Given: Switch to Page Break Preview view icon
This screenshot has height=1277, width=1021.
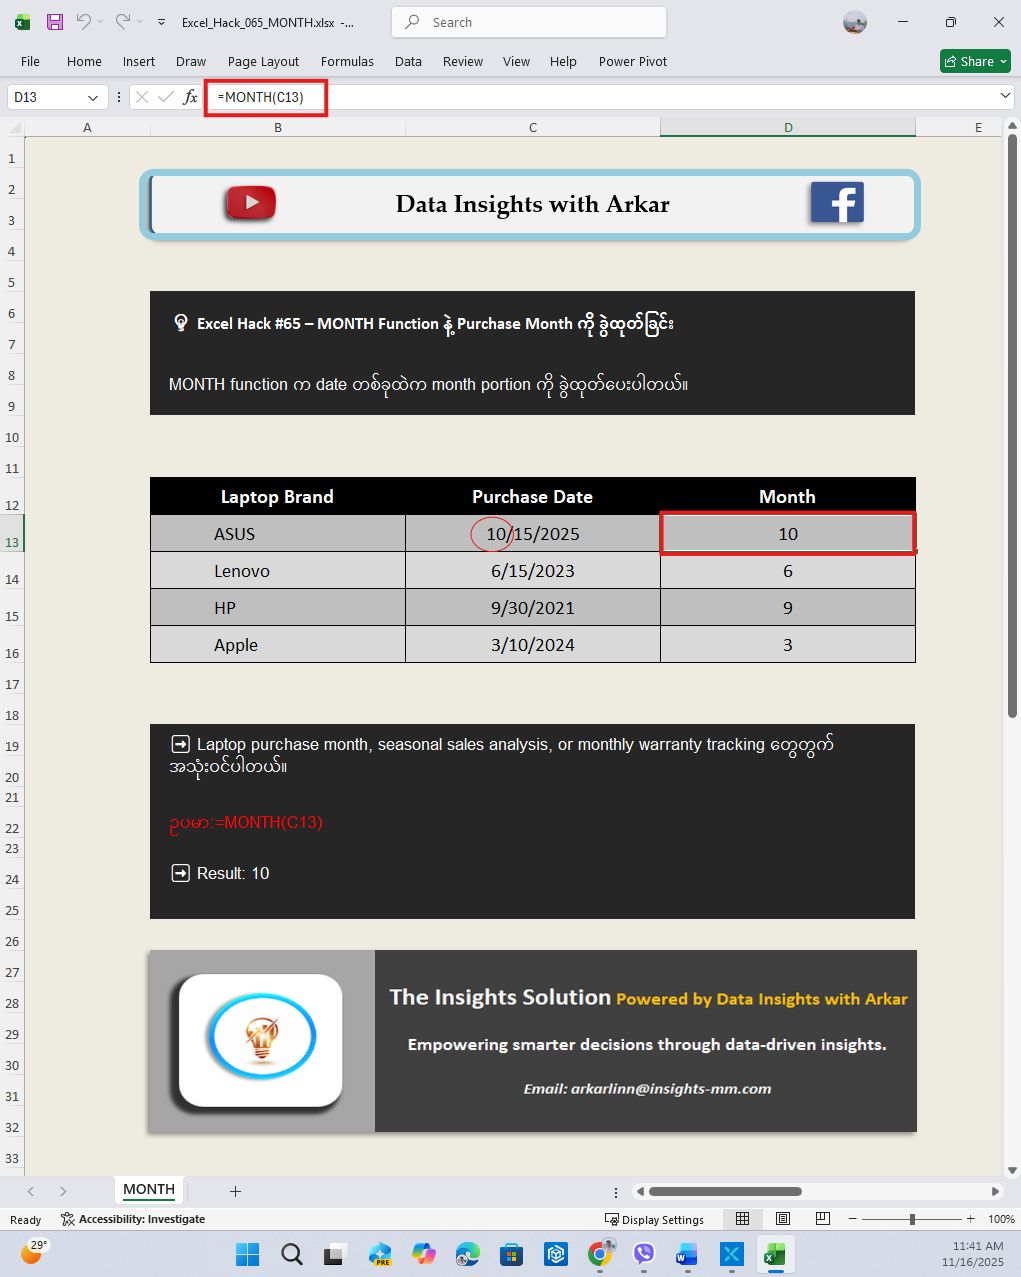Looking at the screenshot, I should [x=822, y=1219].
